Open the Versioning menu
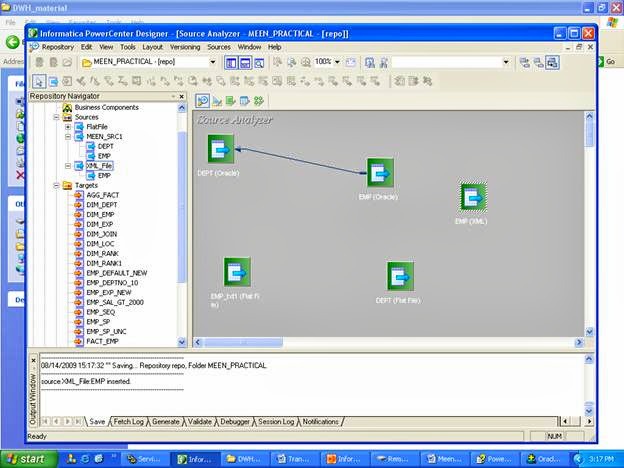This screenshot has width=624, height=468. click(185, 47)
